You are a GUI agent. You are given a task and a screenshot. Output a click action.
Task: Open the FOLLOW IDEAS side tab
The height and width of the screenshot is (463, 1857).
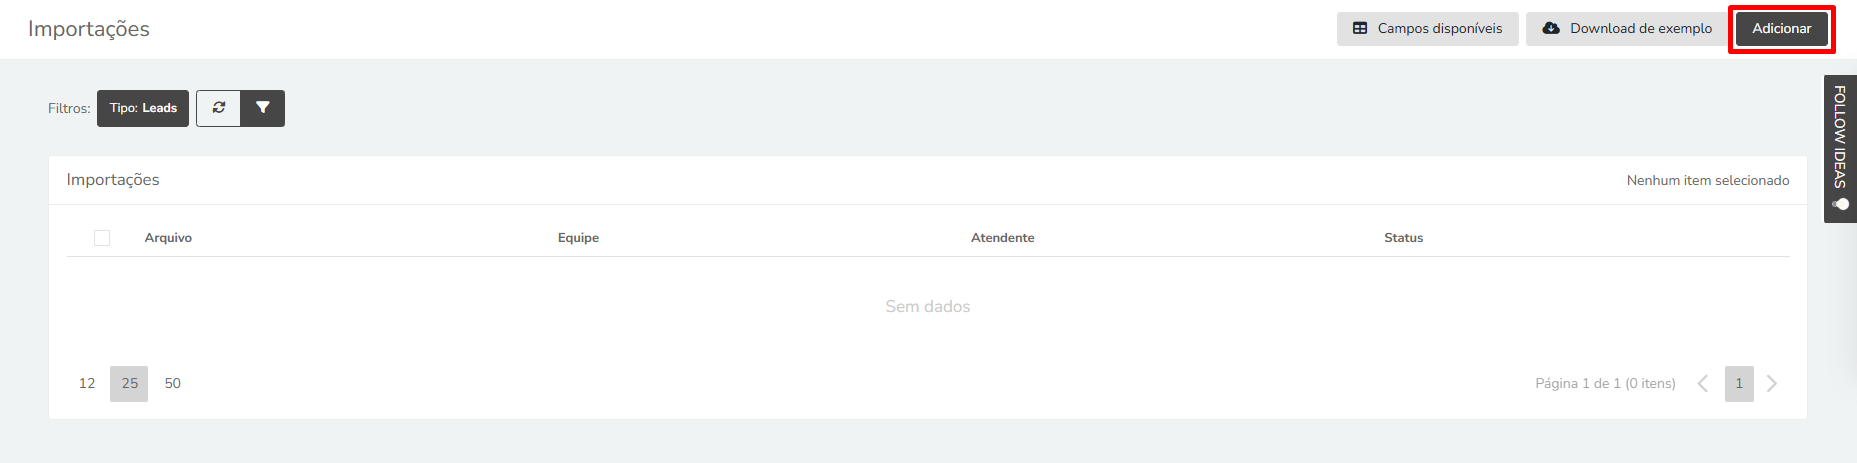[x=1840, y=149]
